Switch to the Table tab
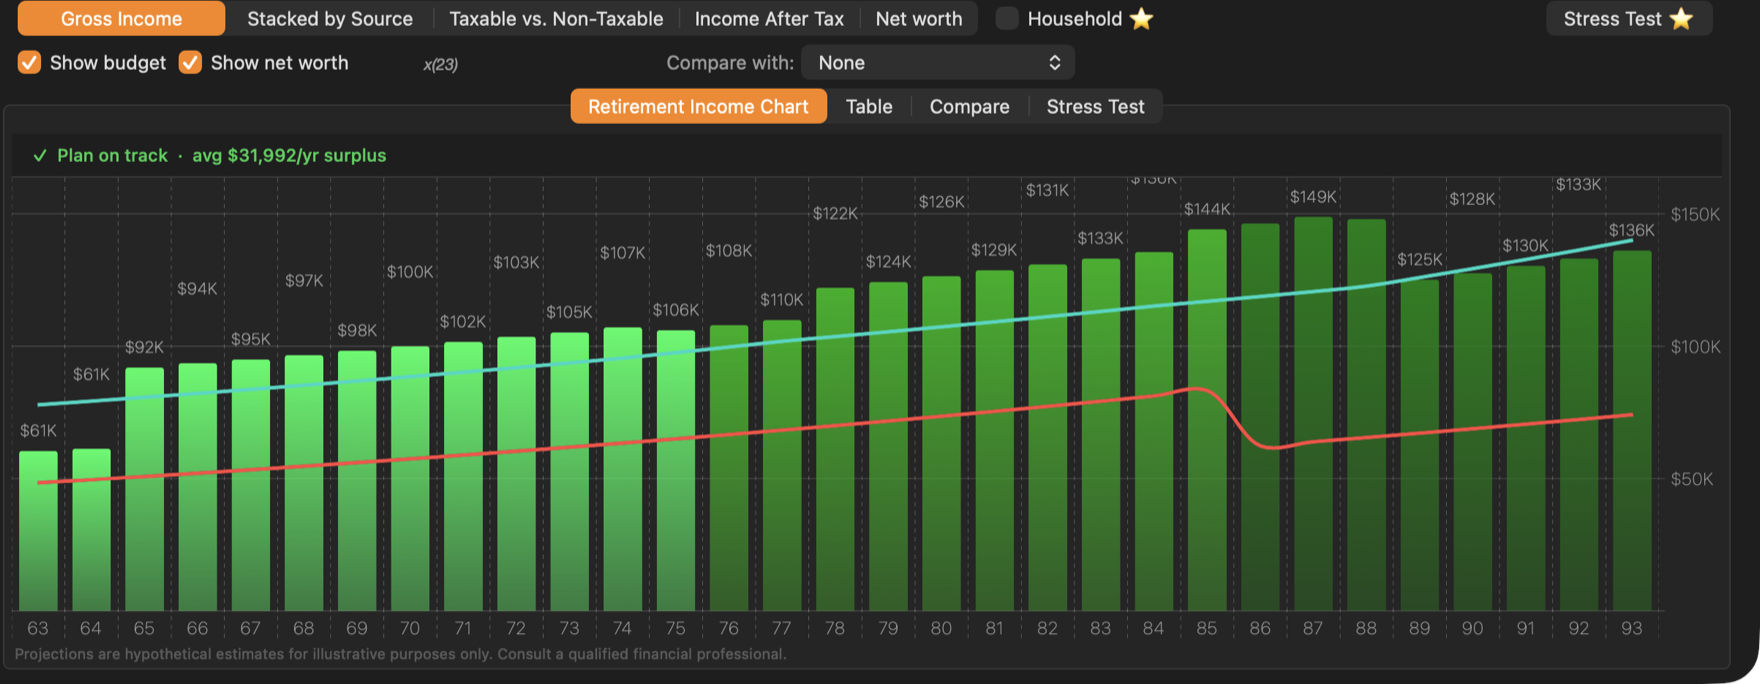1760x684 pixels. point(869,106)
